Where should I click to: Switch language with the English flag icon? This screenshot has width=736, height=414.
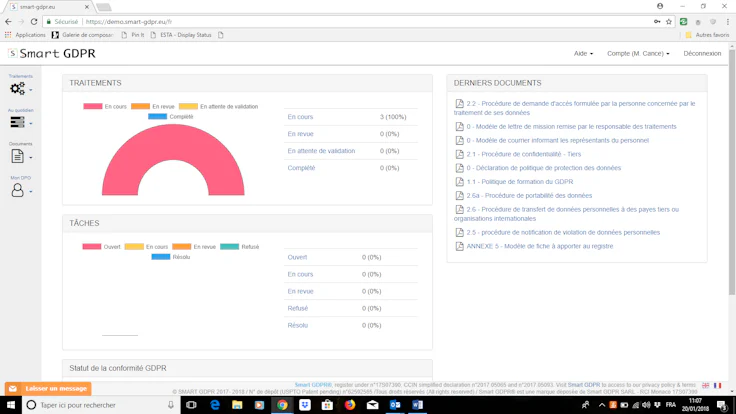pos(705,385)
